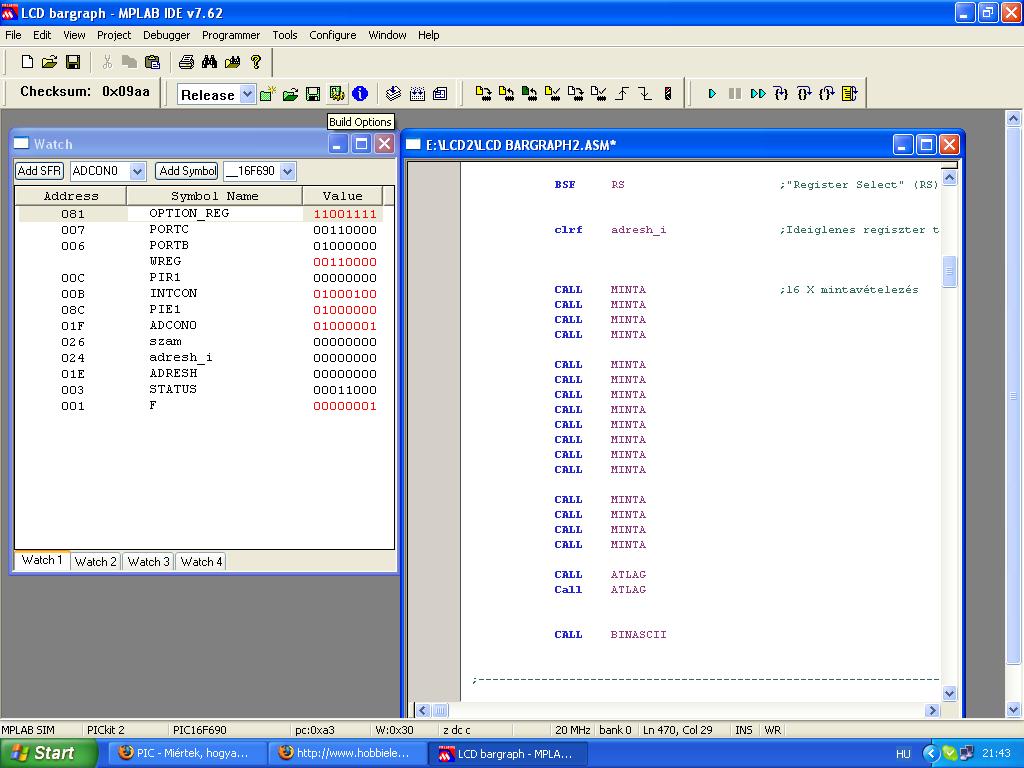
Task: Click the Print icon
Action: 186,61
